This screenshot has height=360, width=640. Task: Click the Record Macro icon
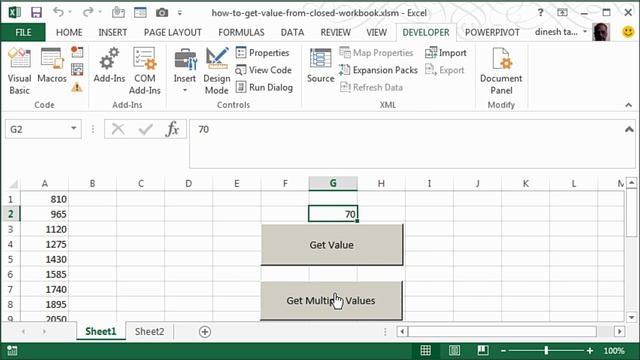tap(77, 52)
